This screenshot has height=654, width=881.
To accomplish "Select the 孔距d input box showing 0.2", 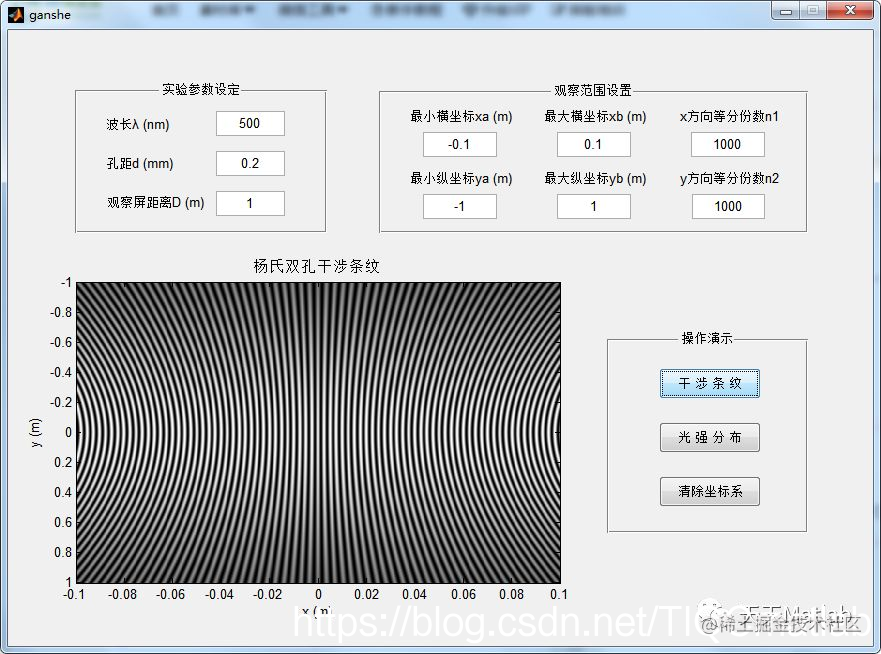I will [250, 163].
